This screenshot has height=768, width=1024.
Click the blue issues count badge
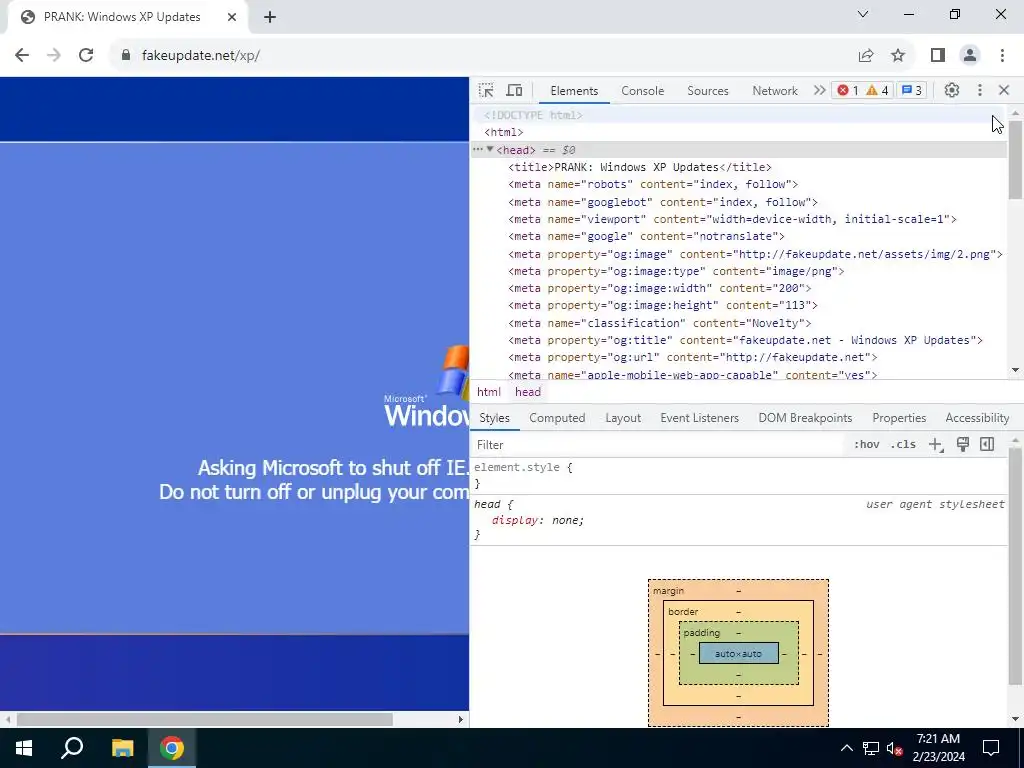pos(912,90)
